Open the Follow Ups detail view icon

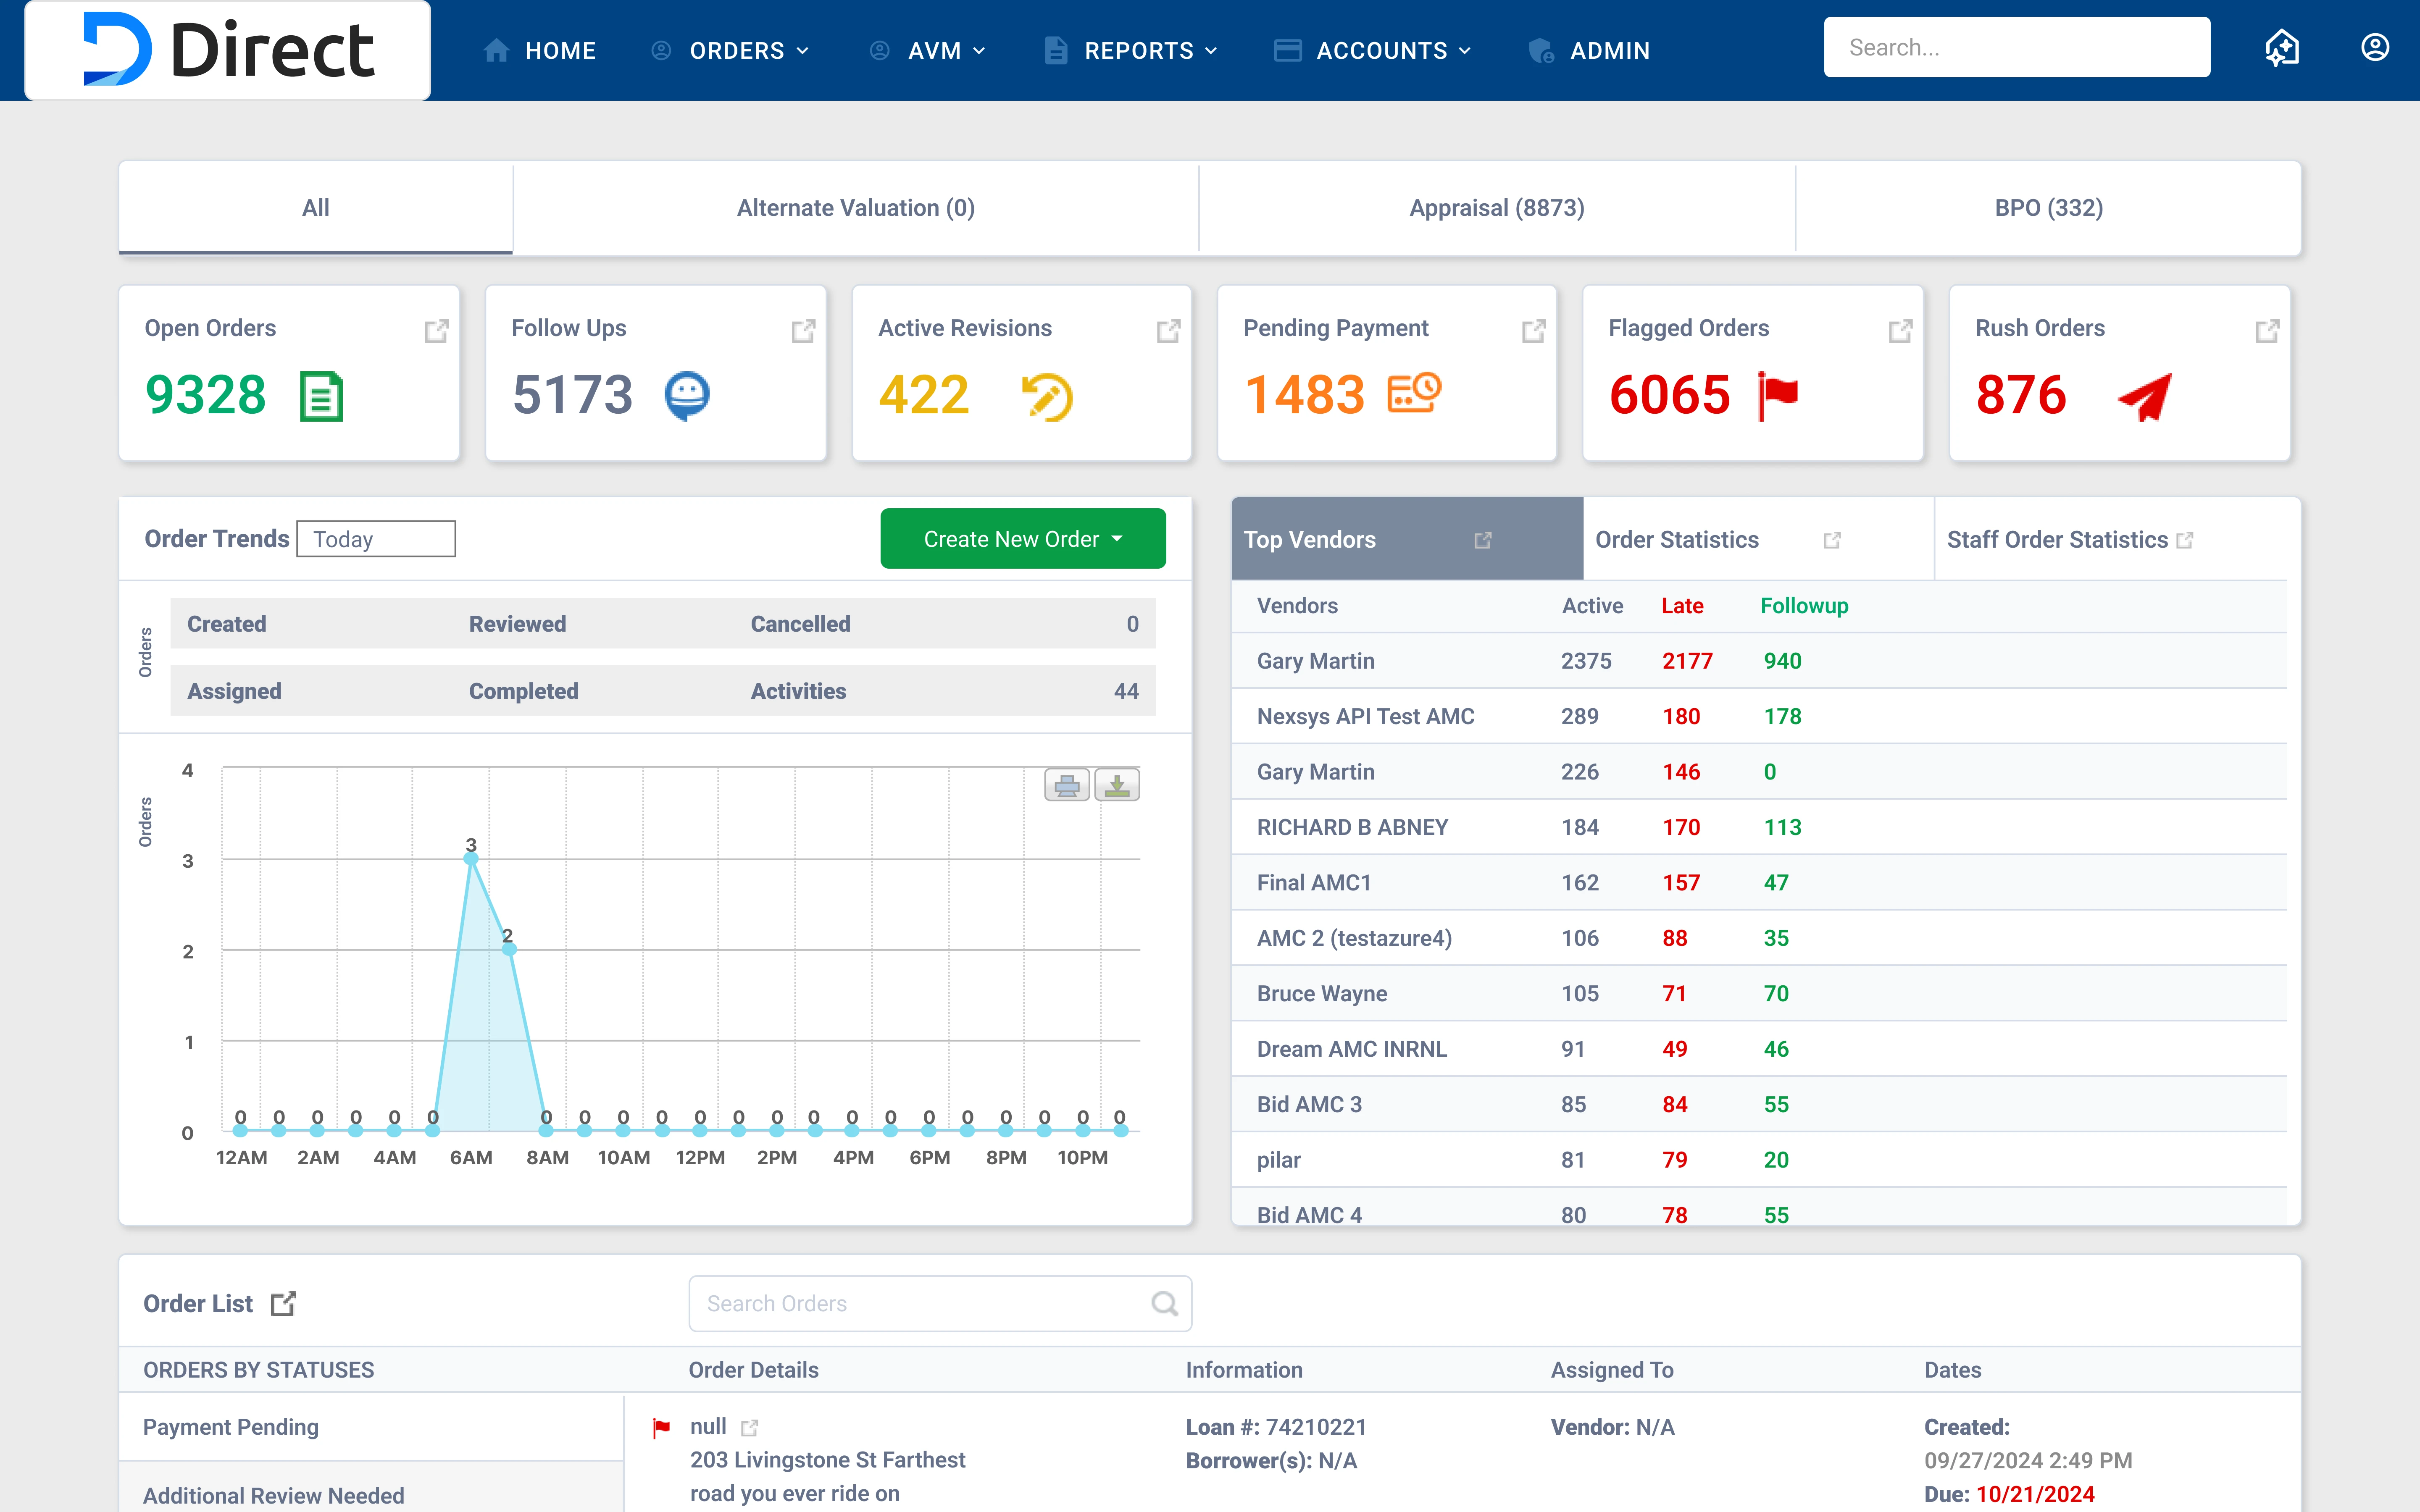pos(804,330)
